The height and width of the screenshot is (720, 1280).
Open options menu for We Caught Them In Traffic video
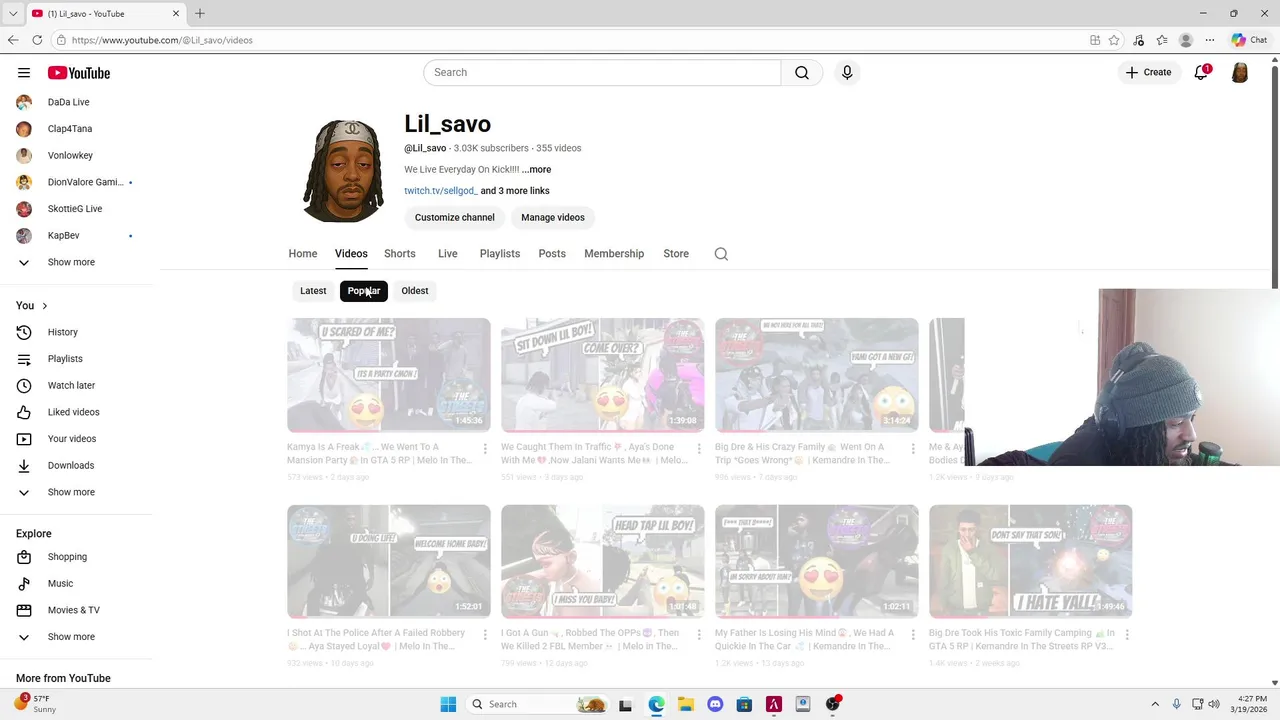699,448
